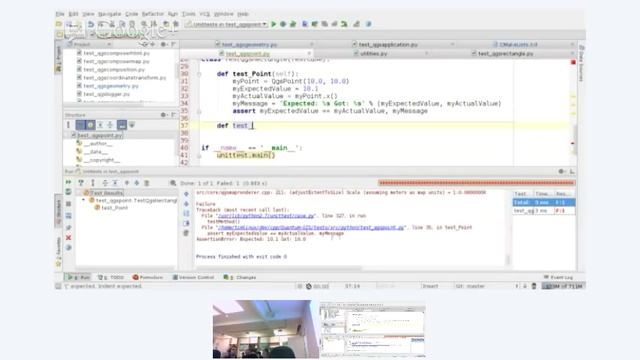Click the search magnifier icon in test toolbar
This screenshot has width=640, height=360.
click(x=173, y=183)
